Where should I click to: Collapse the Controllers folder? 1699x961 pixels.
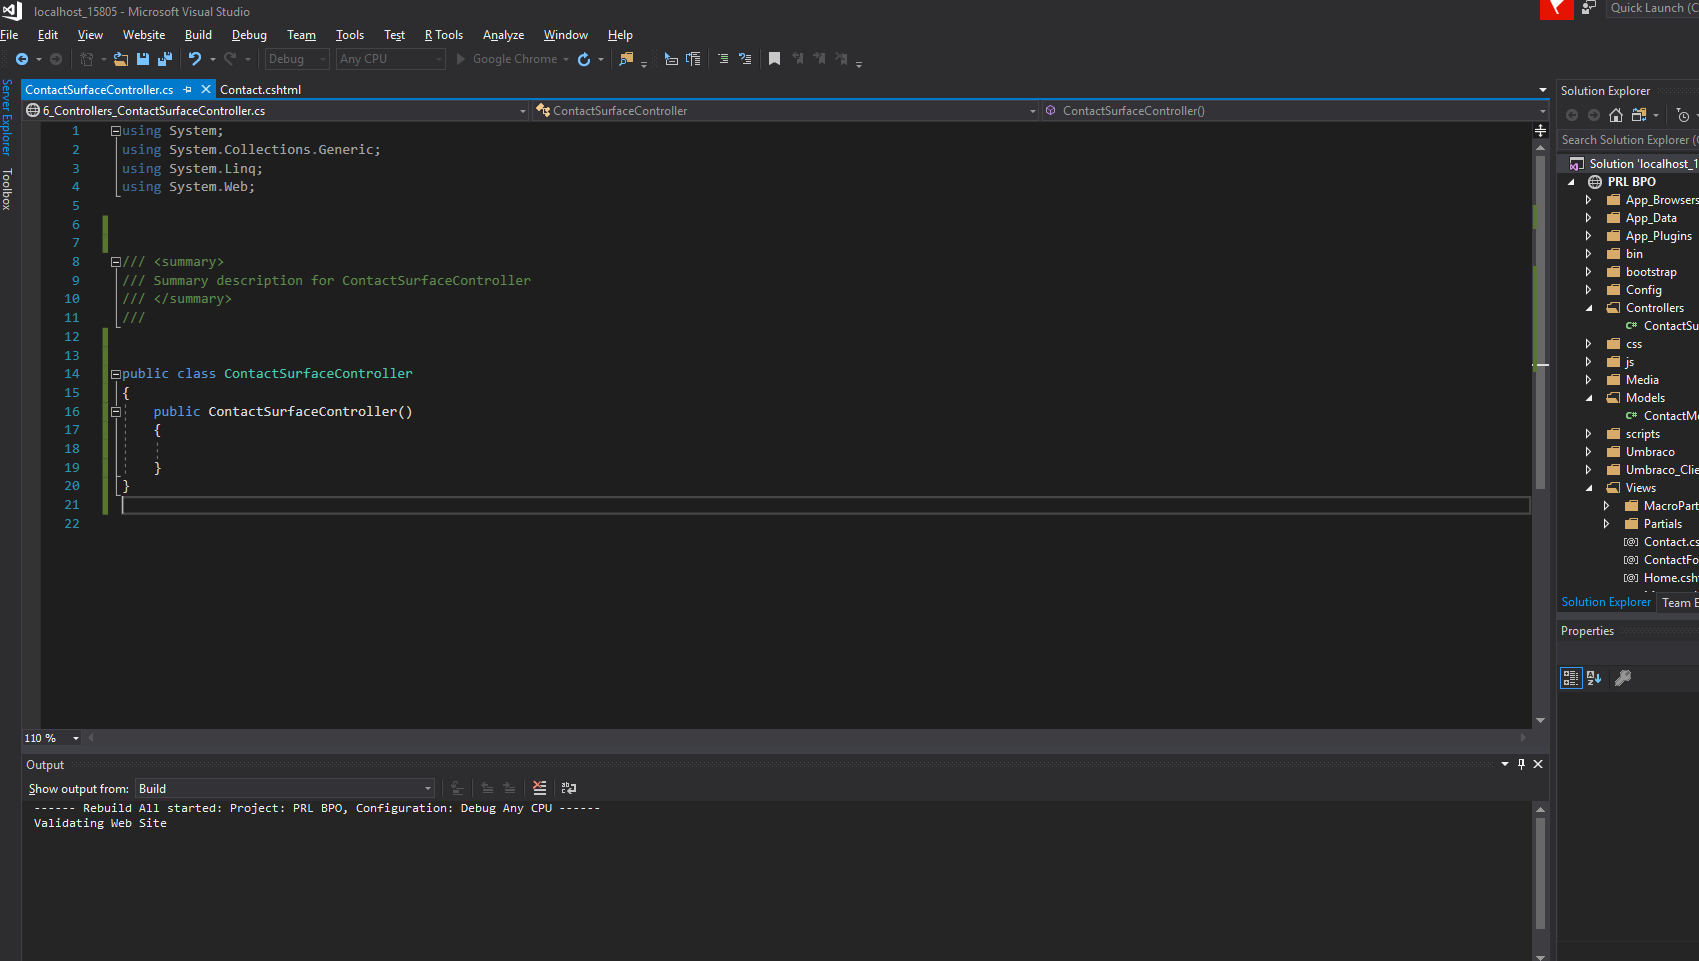click(1588, 308)
